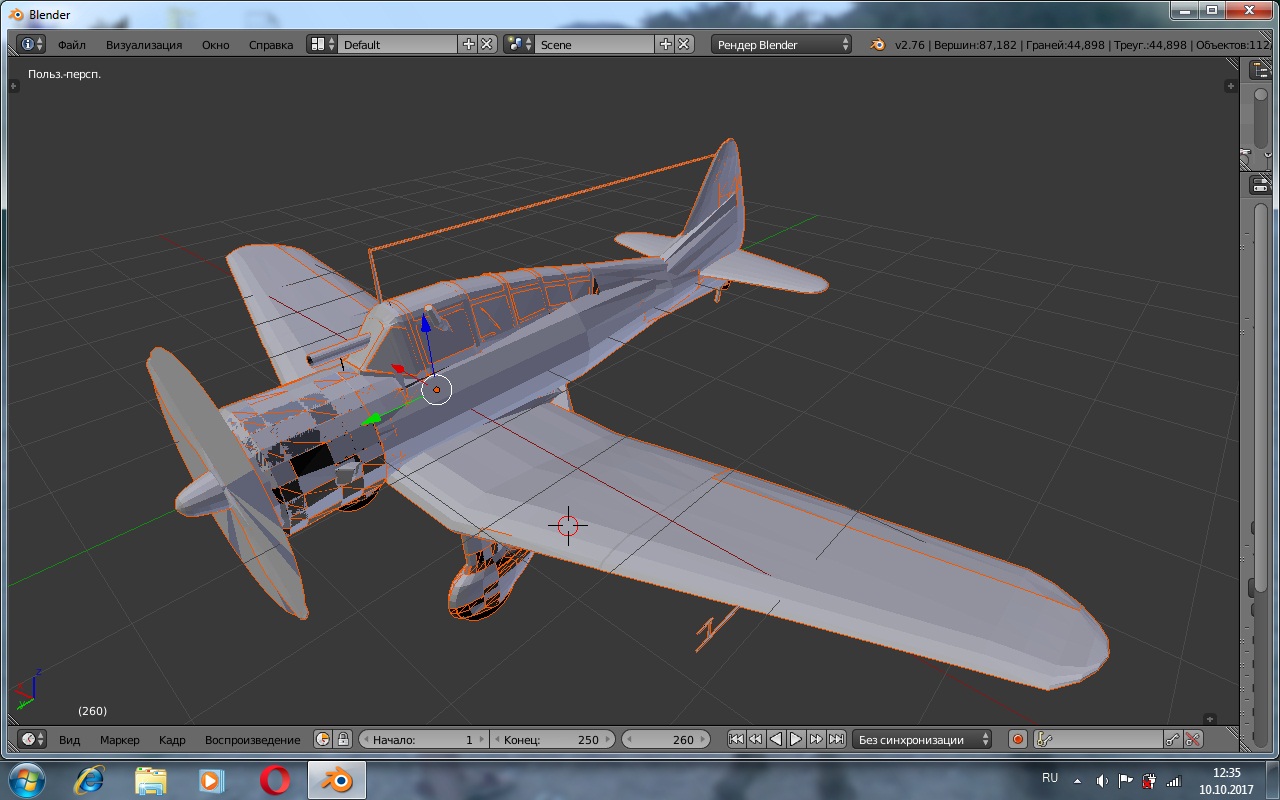Click the Blender logo in the header
The width and height of the screenshot is (1280, 800).
point(878,44)
